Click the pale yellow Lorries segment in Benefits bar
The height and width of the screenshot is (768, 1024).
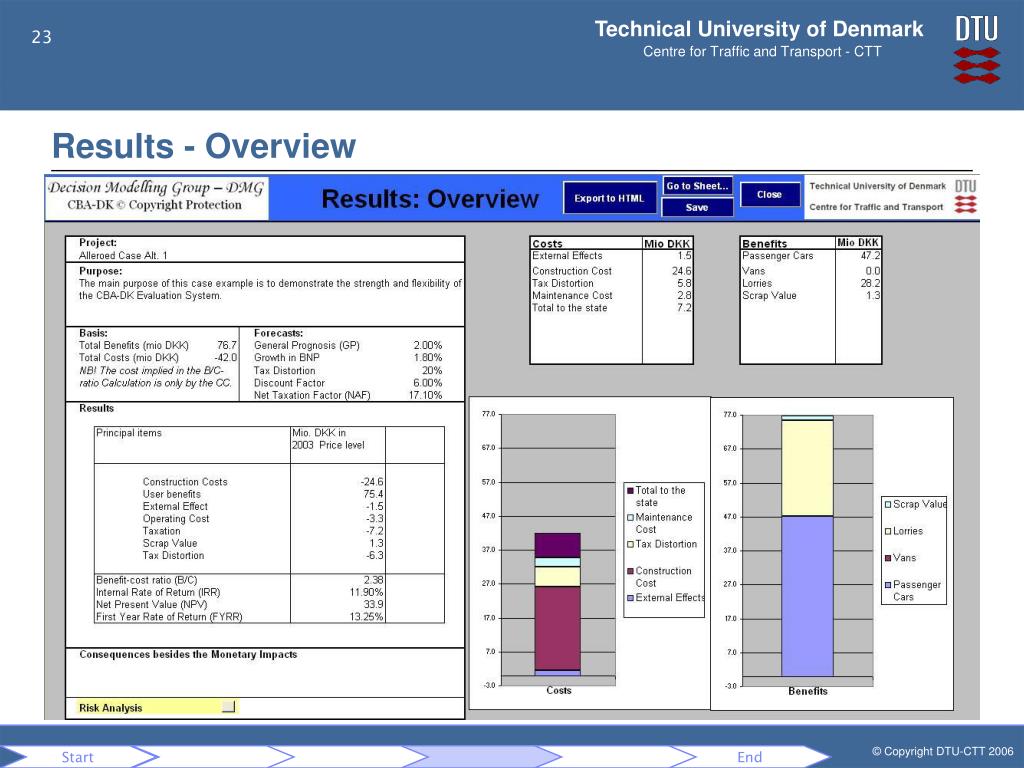[x=807, y=468]
